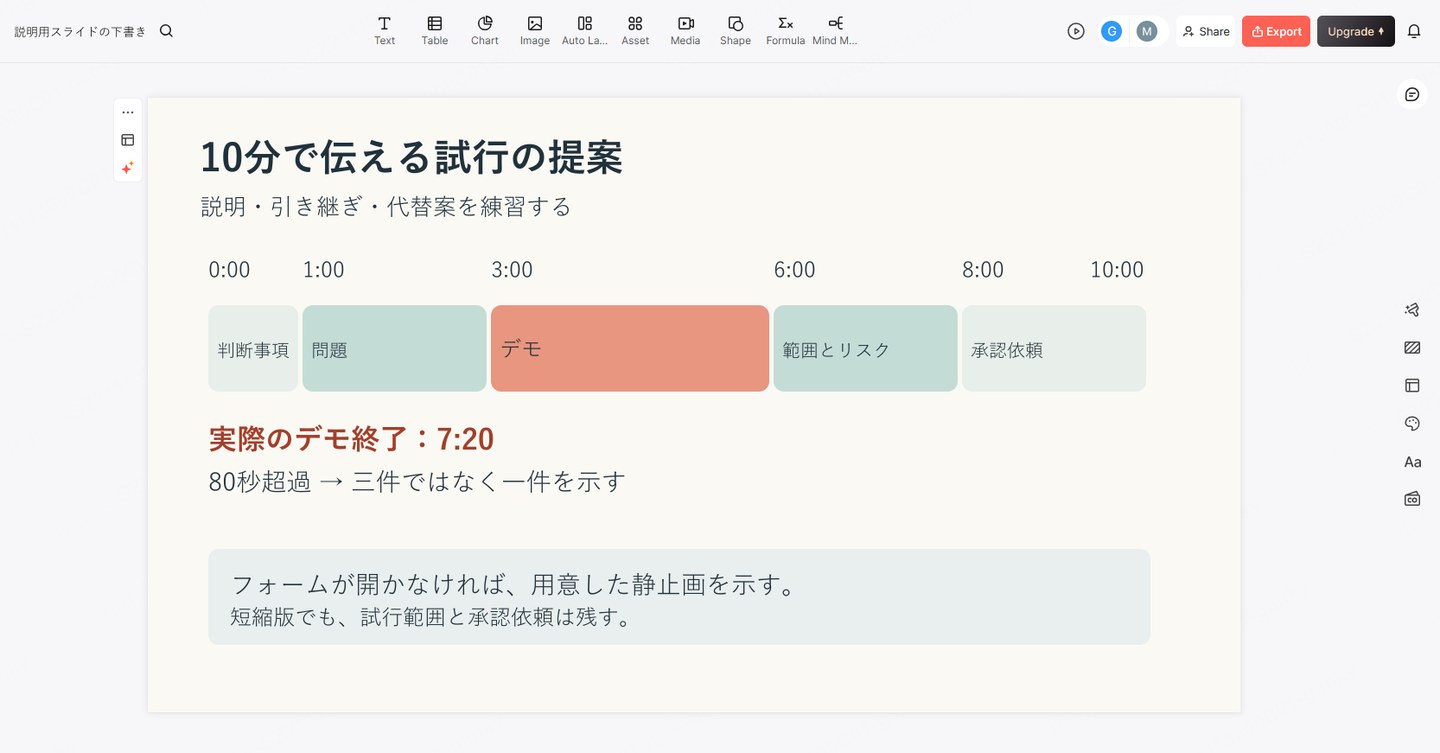Viewport: 1440px width, 753px height.
Task: Click the red Export button
Action: click(1276, 31)
